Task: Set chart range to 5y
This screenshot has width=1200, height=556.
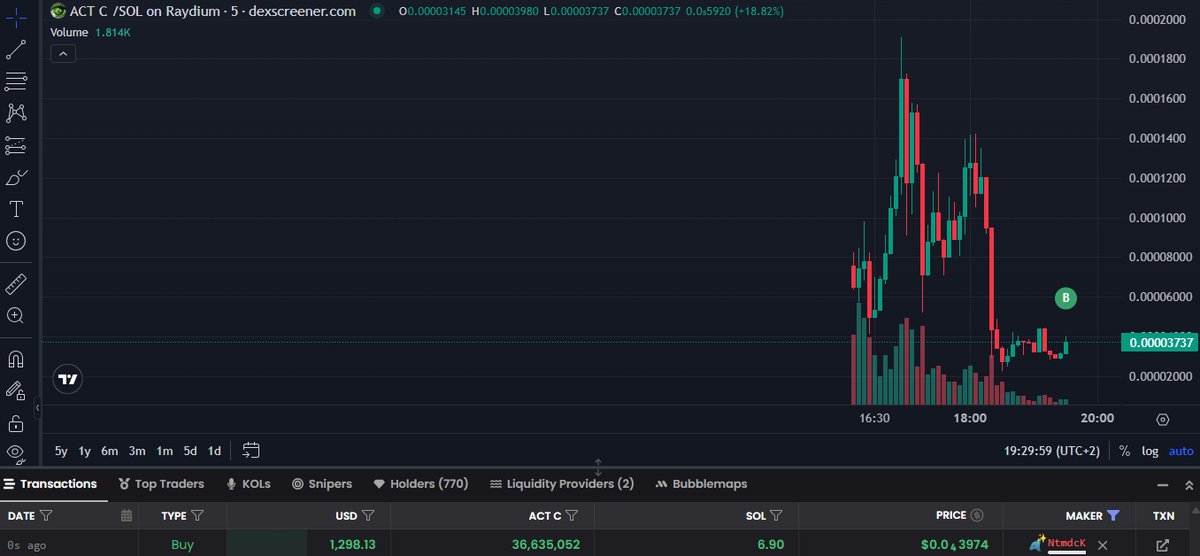Action: click(x=62, y=451)
